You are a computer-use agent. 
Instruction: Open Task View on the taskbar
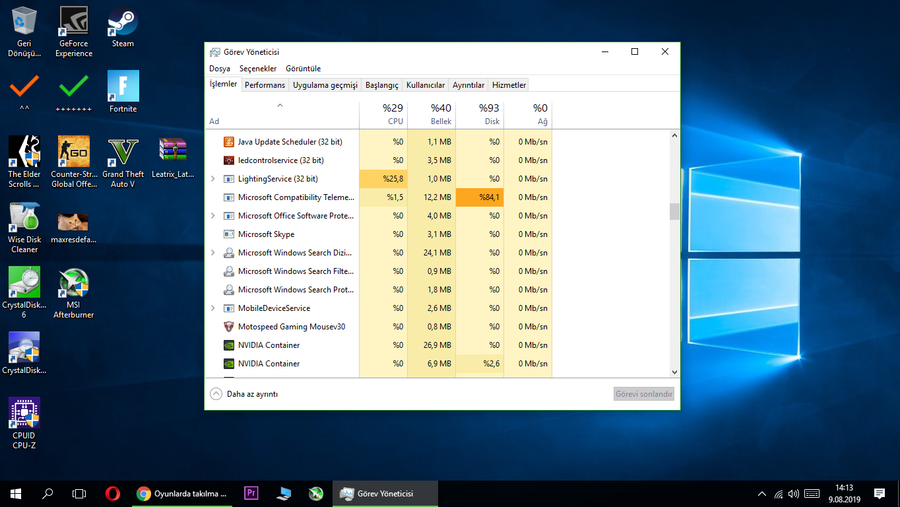(79, 494)
